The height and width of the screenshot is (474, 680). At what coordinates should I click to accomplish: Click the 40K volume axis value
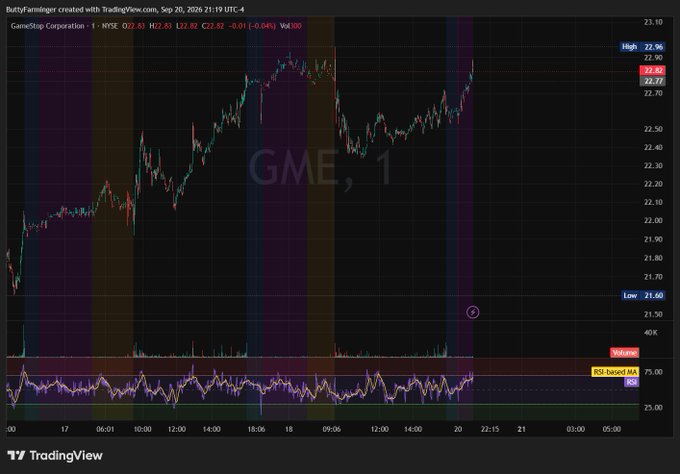(x=651, y=333)
